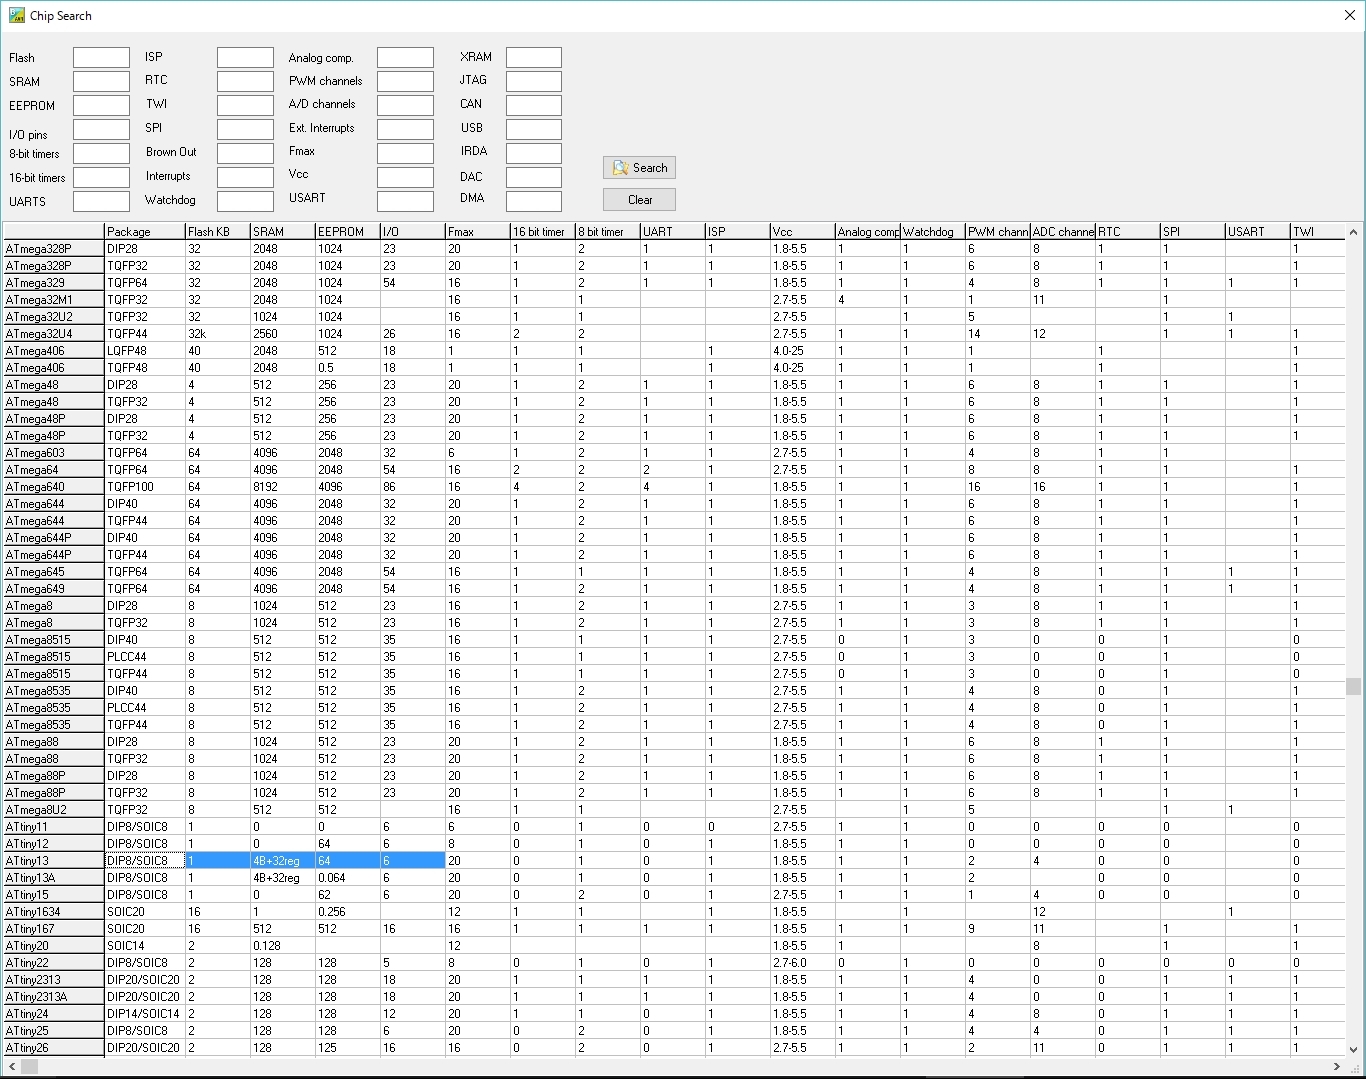Click the 2.7-6.0 Vcc cell of ATtiny22
Image resolution: width=1366 pixels, height=1079 pixels.
point(802,963)
